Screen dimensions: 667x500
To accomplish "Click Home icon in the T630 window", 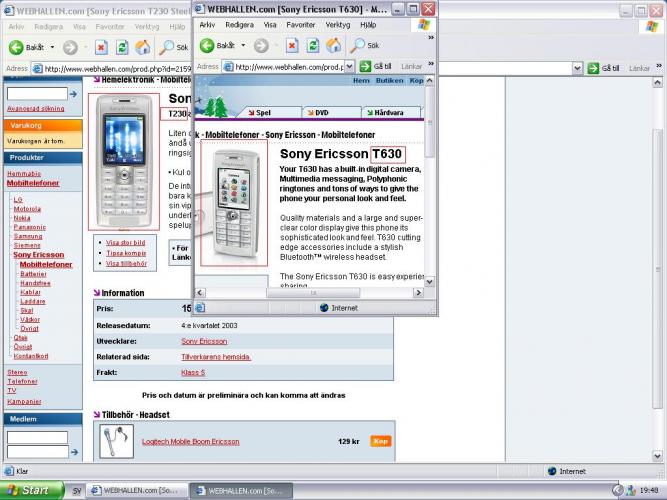I will tap(335, 45).
